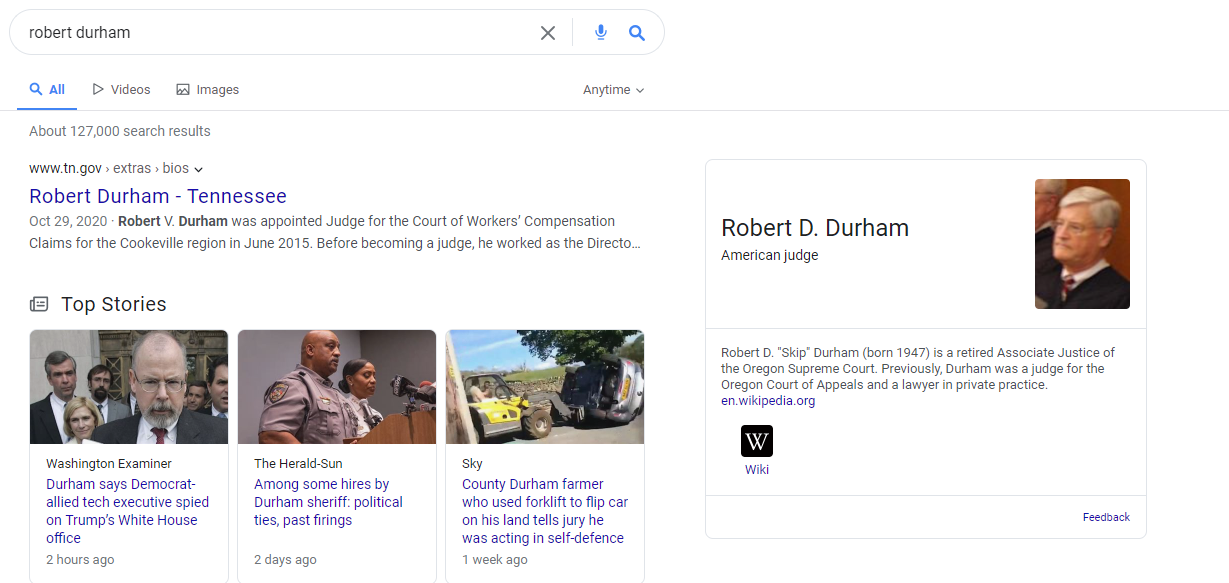Screen dimensions: 1229x583
Task: Open the Anytime time filter dropdown
Action: 613,90
